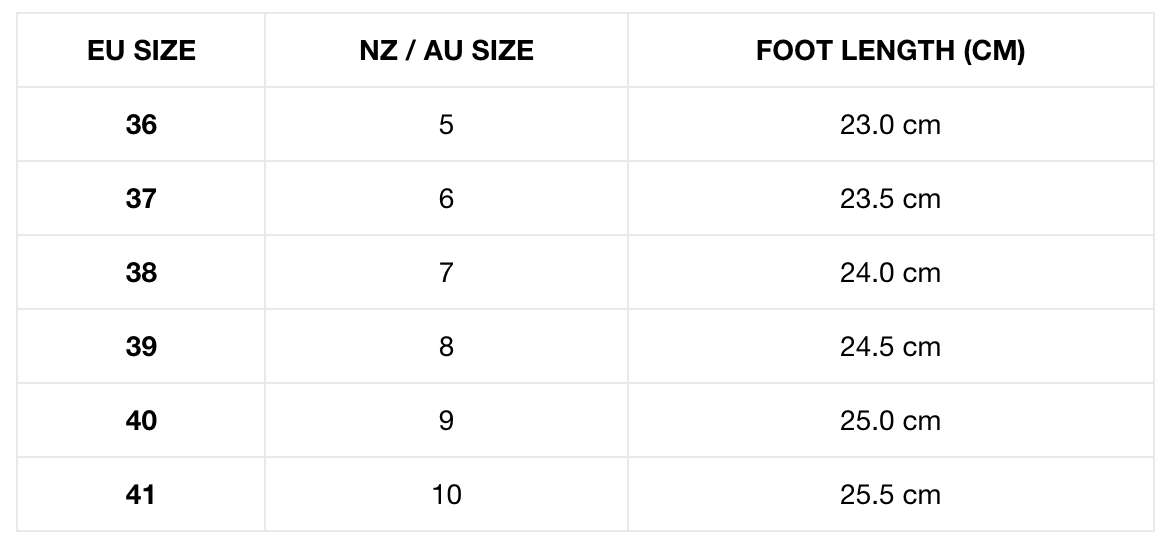Screen dimensions: 1176x554
Task: Pick the 25.5 cm foot length cell
Action: tap(890, 495)
